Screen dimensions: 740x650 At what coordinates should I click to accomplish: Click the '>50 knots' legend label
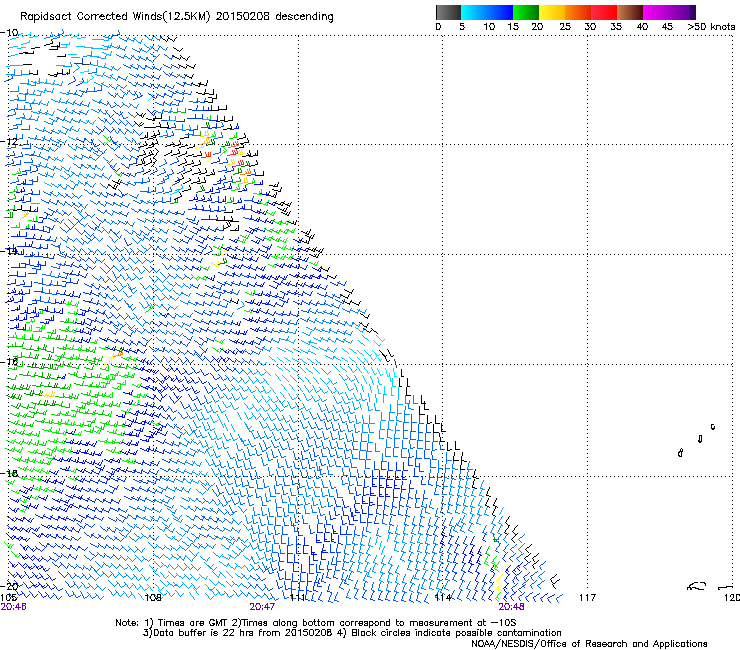point(711,27)
